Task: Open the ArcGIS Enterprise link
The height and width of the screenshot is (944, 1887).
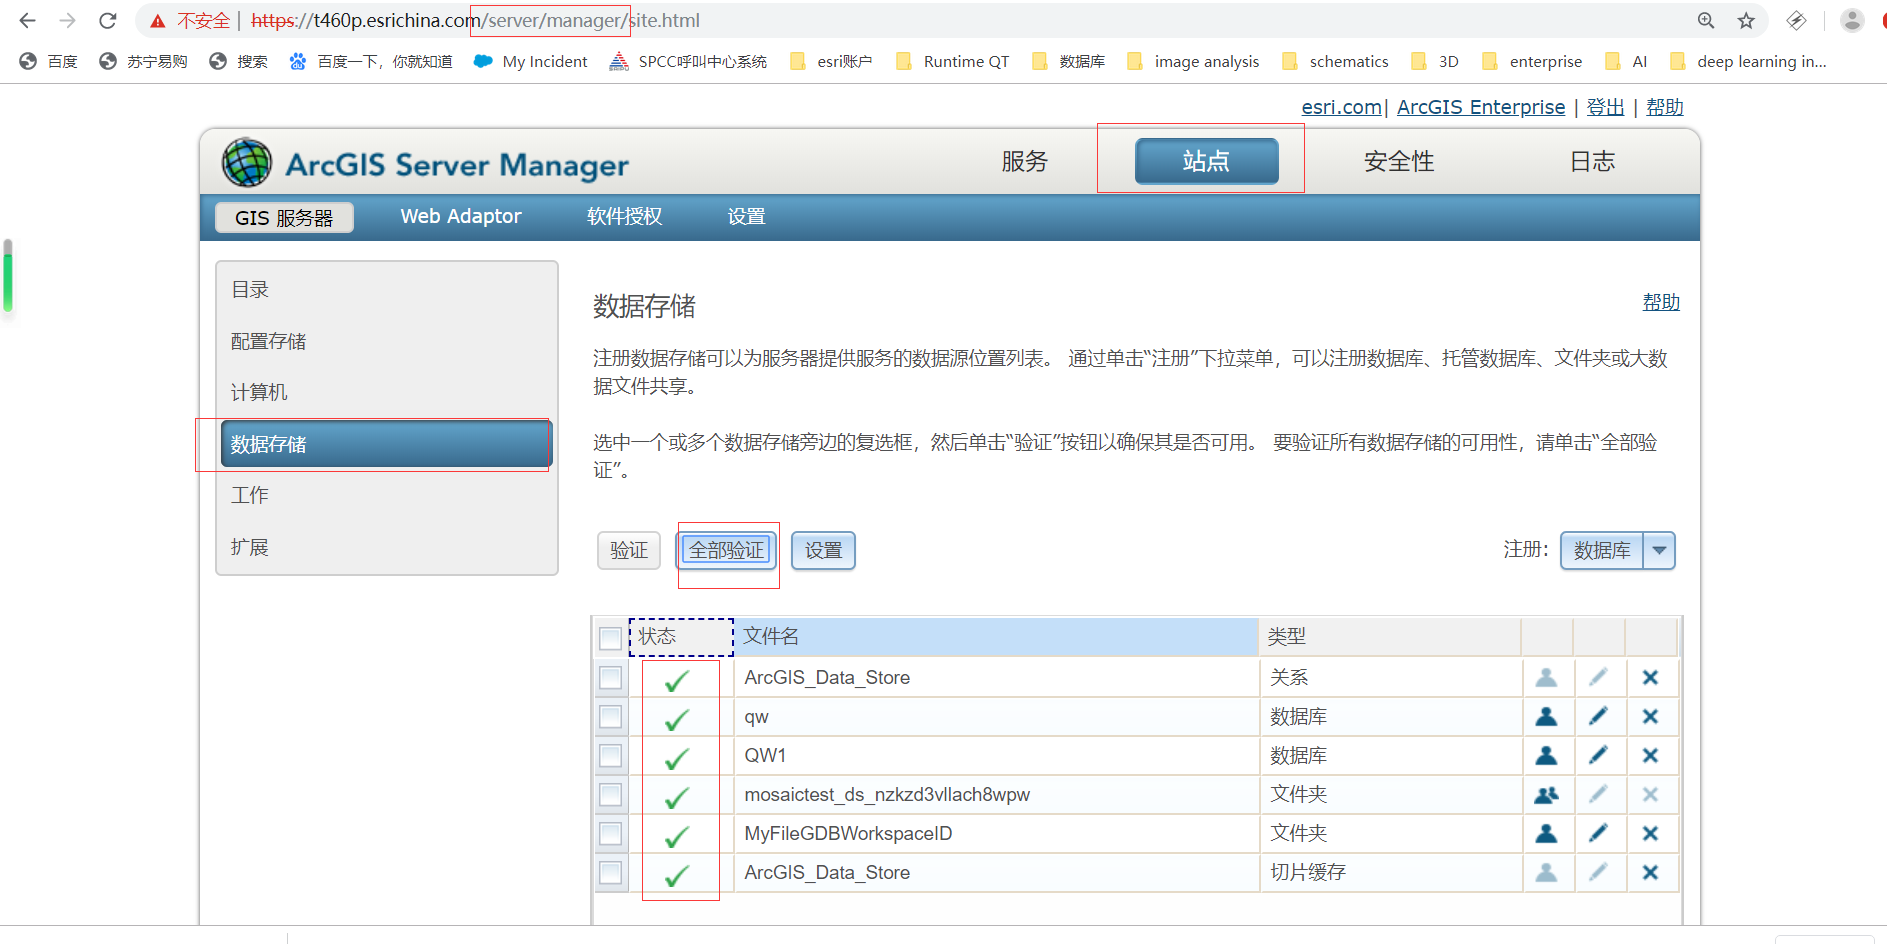Action: point(1481,107)
